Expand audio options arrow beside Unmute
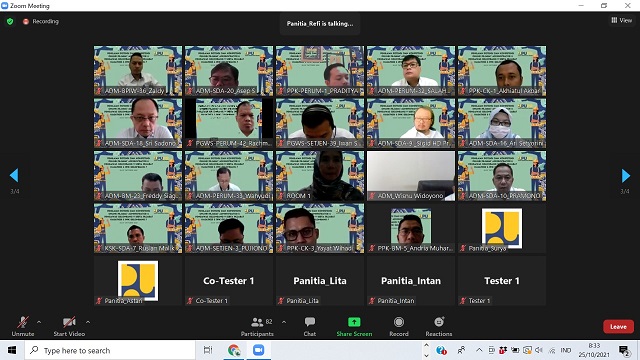 [39, 322]
